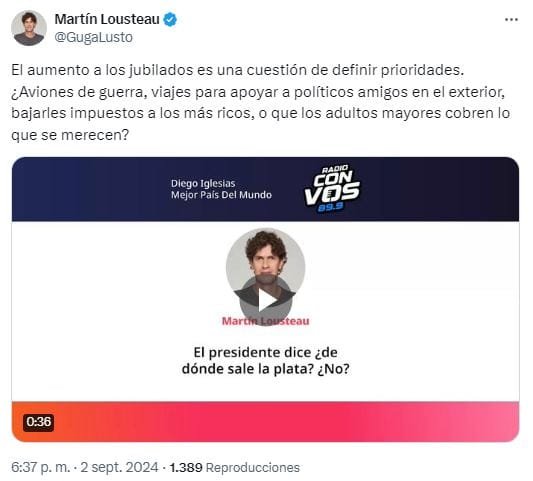Image resolution: width=533 pixels, height=481 pixels.
Task: Click the 0:36 video duration badge
Action: tap(38, 422)
